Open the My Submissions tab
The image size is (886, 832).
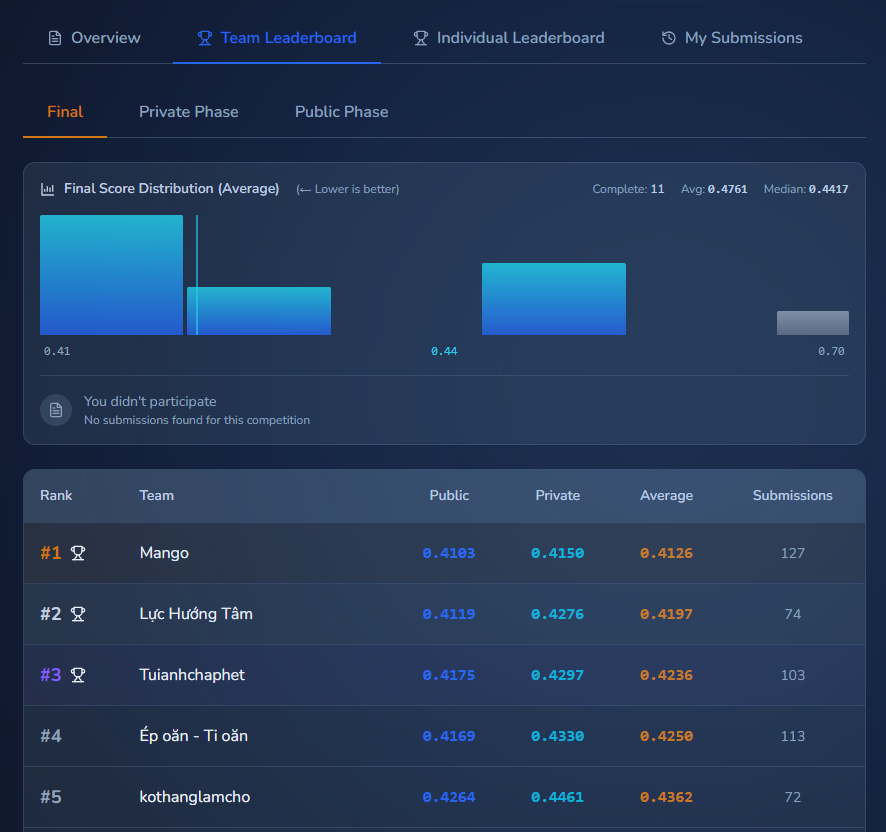pos(743,38)
